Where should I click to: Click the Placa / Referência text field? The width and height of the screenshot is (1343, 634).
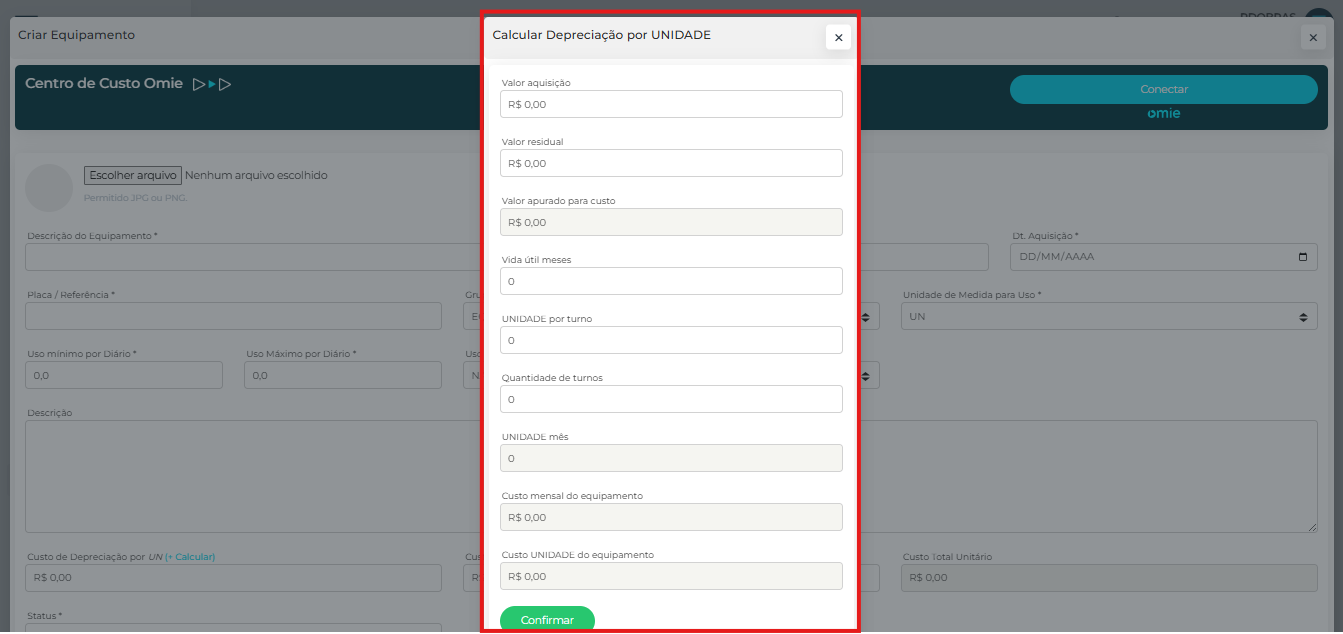coord(233,316)
